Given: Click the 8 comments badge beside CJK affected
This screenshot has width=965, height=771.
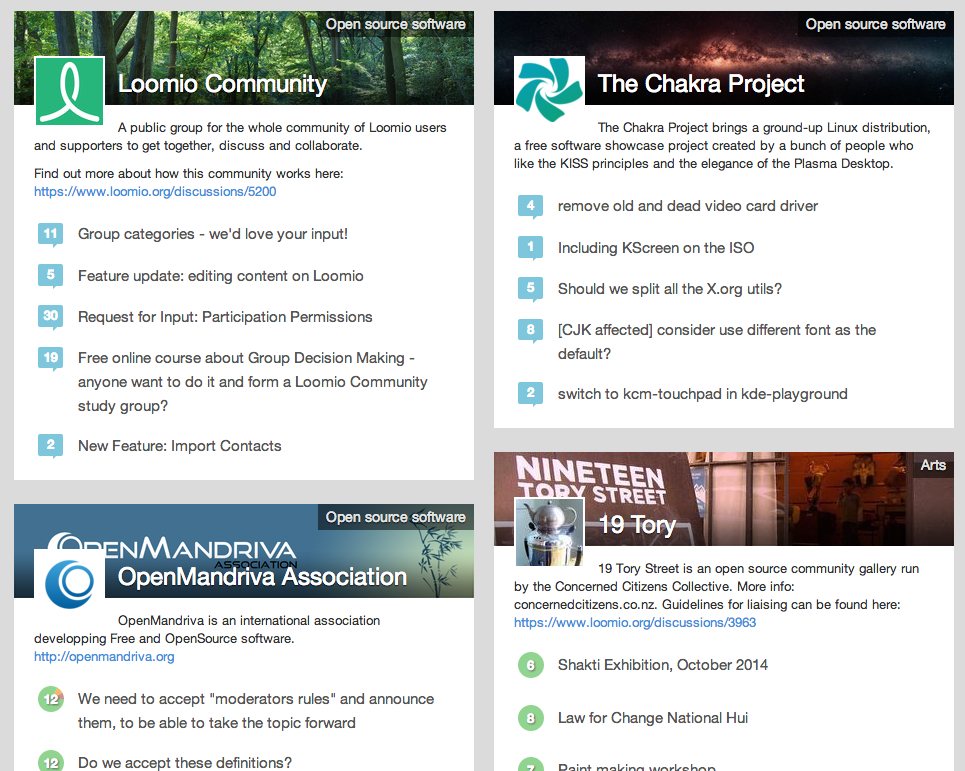Looking at the screenshot, I should pos(531,330).
